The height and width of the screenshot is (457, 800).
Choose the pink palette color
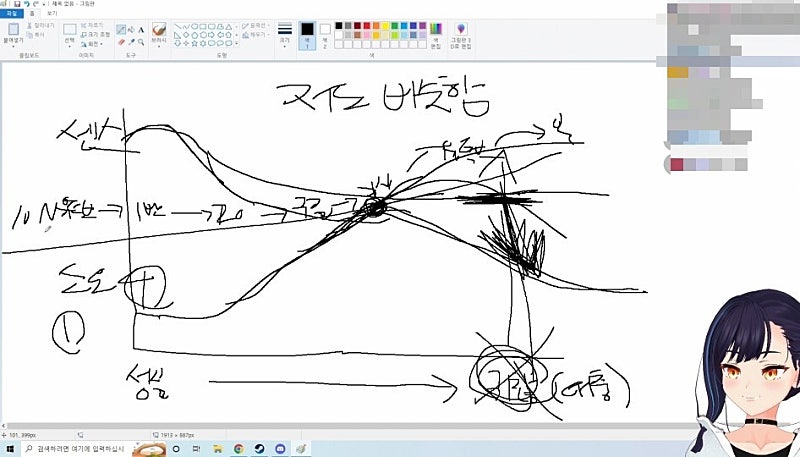pyautogui.click(x=367, y=35)
